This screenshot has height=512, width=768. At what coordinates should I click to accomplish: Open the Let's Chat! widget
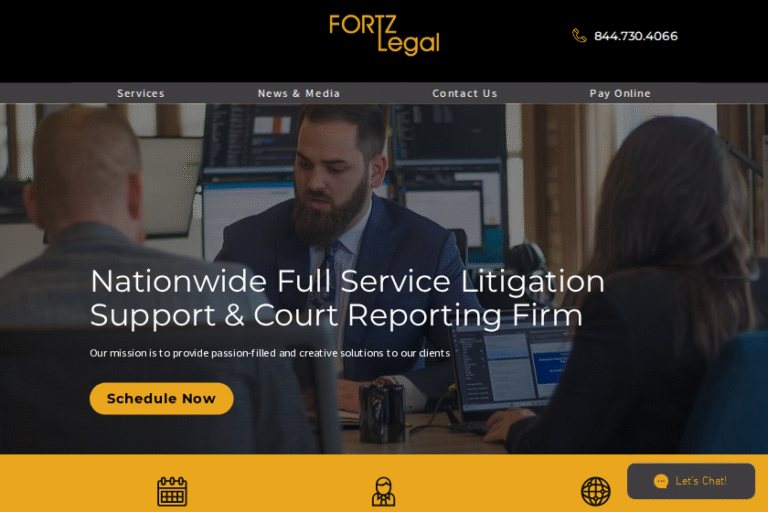(x=691, y=481)
